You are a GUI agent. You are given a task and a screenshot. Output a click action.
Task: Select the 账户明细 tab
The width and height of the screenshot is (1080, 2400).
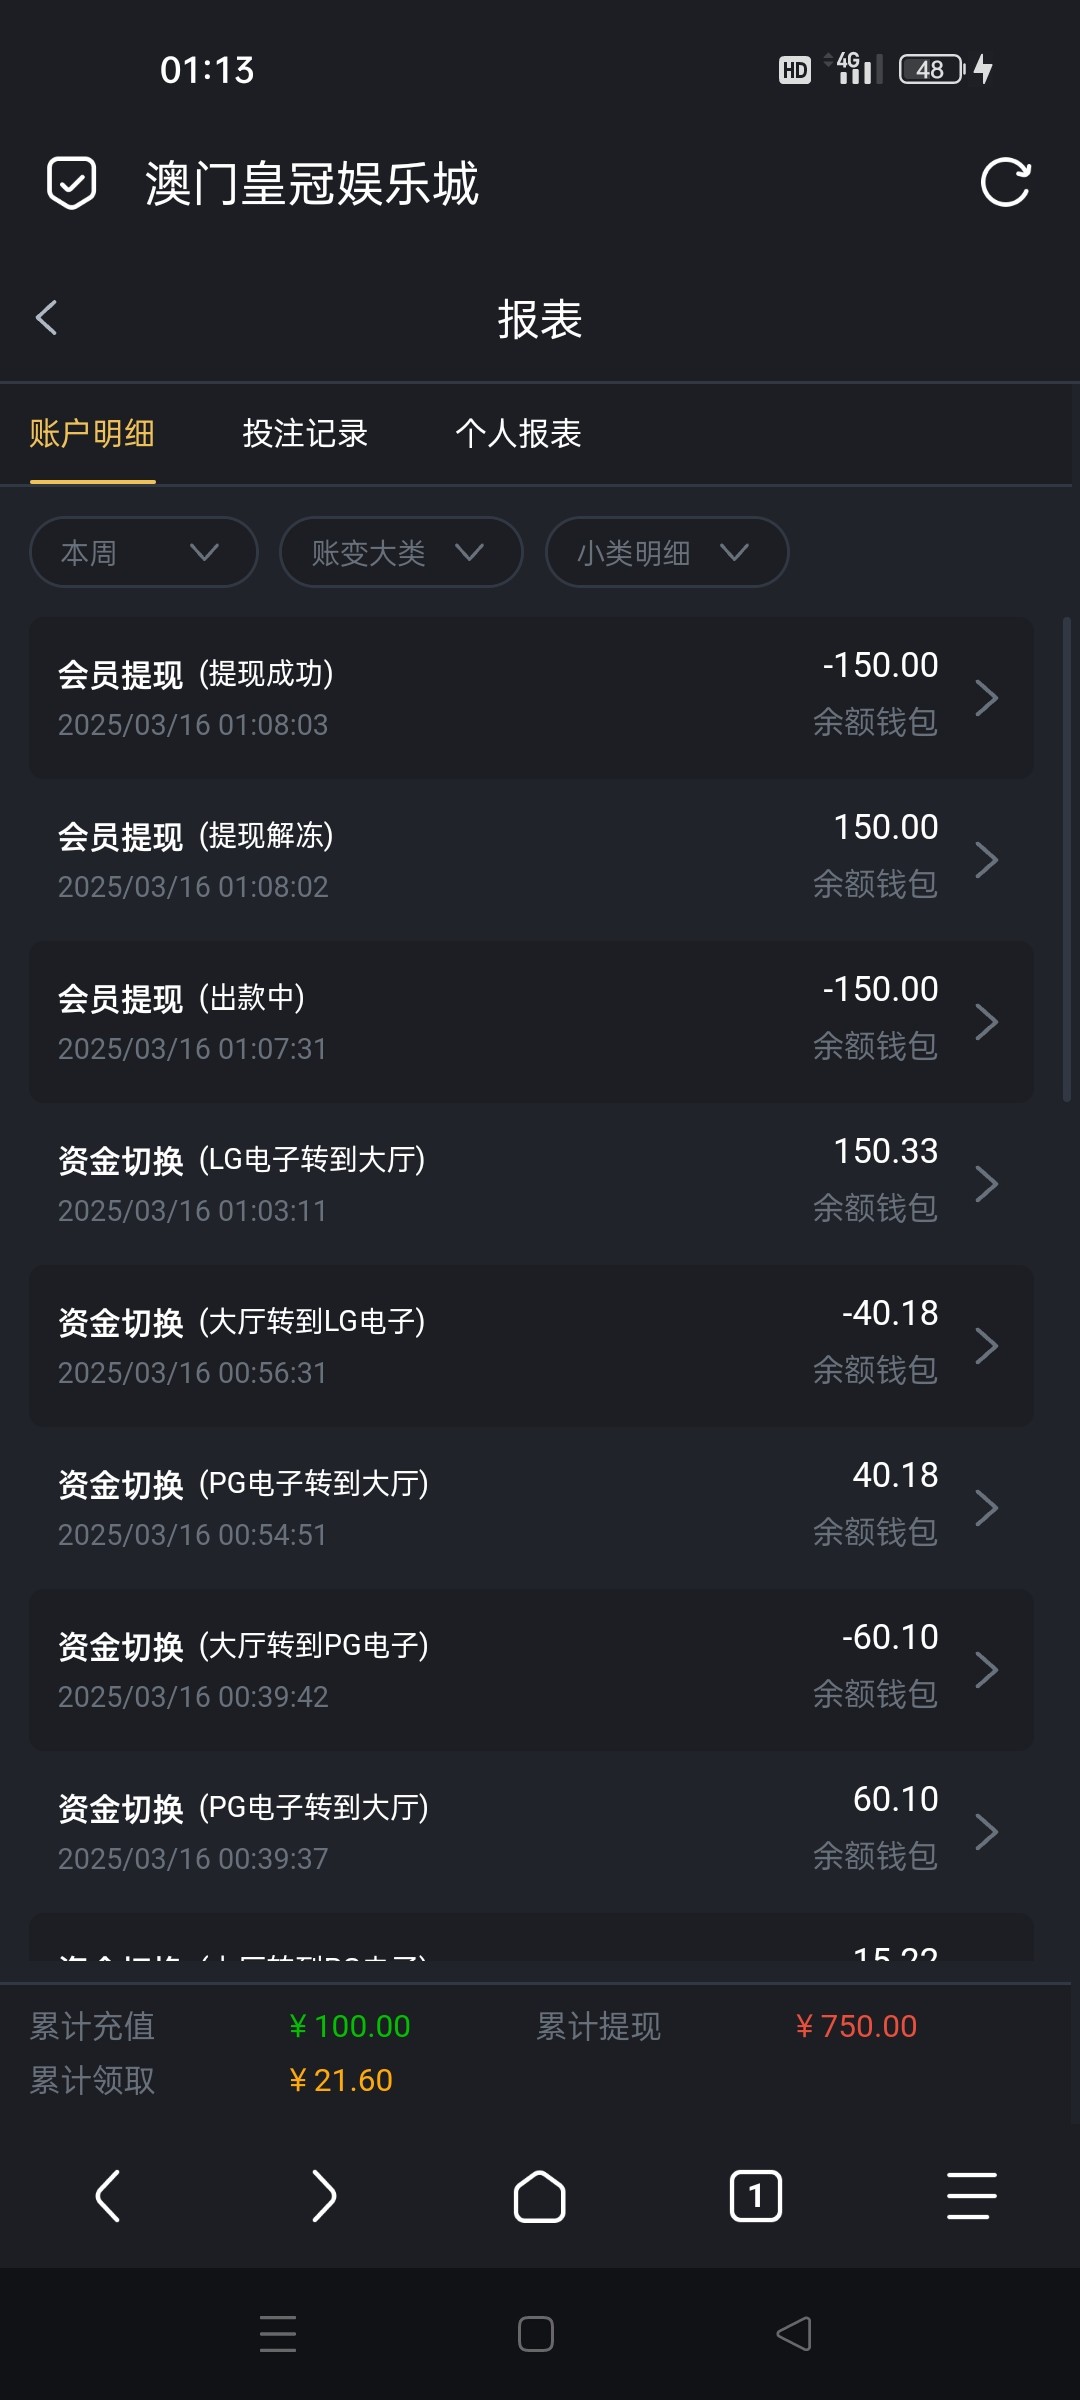click(x=92, y=434)
